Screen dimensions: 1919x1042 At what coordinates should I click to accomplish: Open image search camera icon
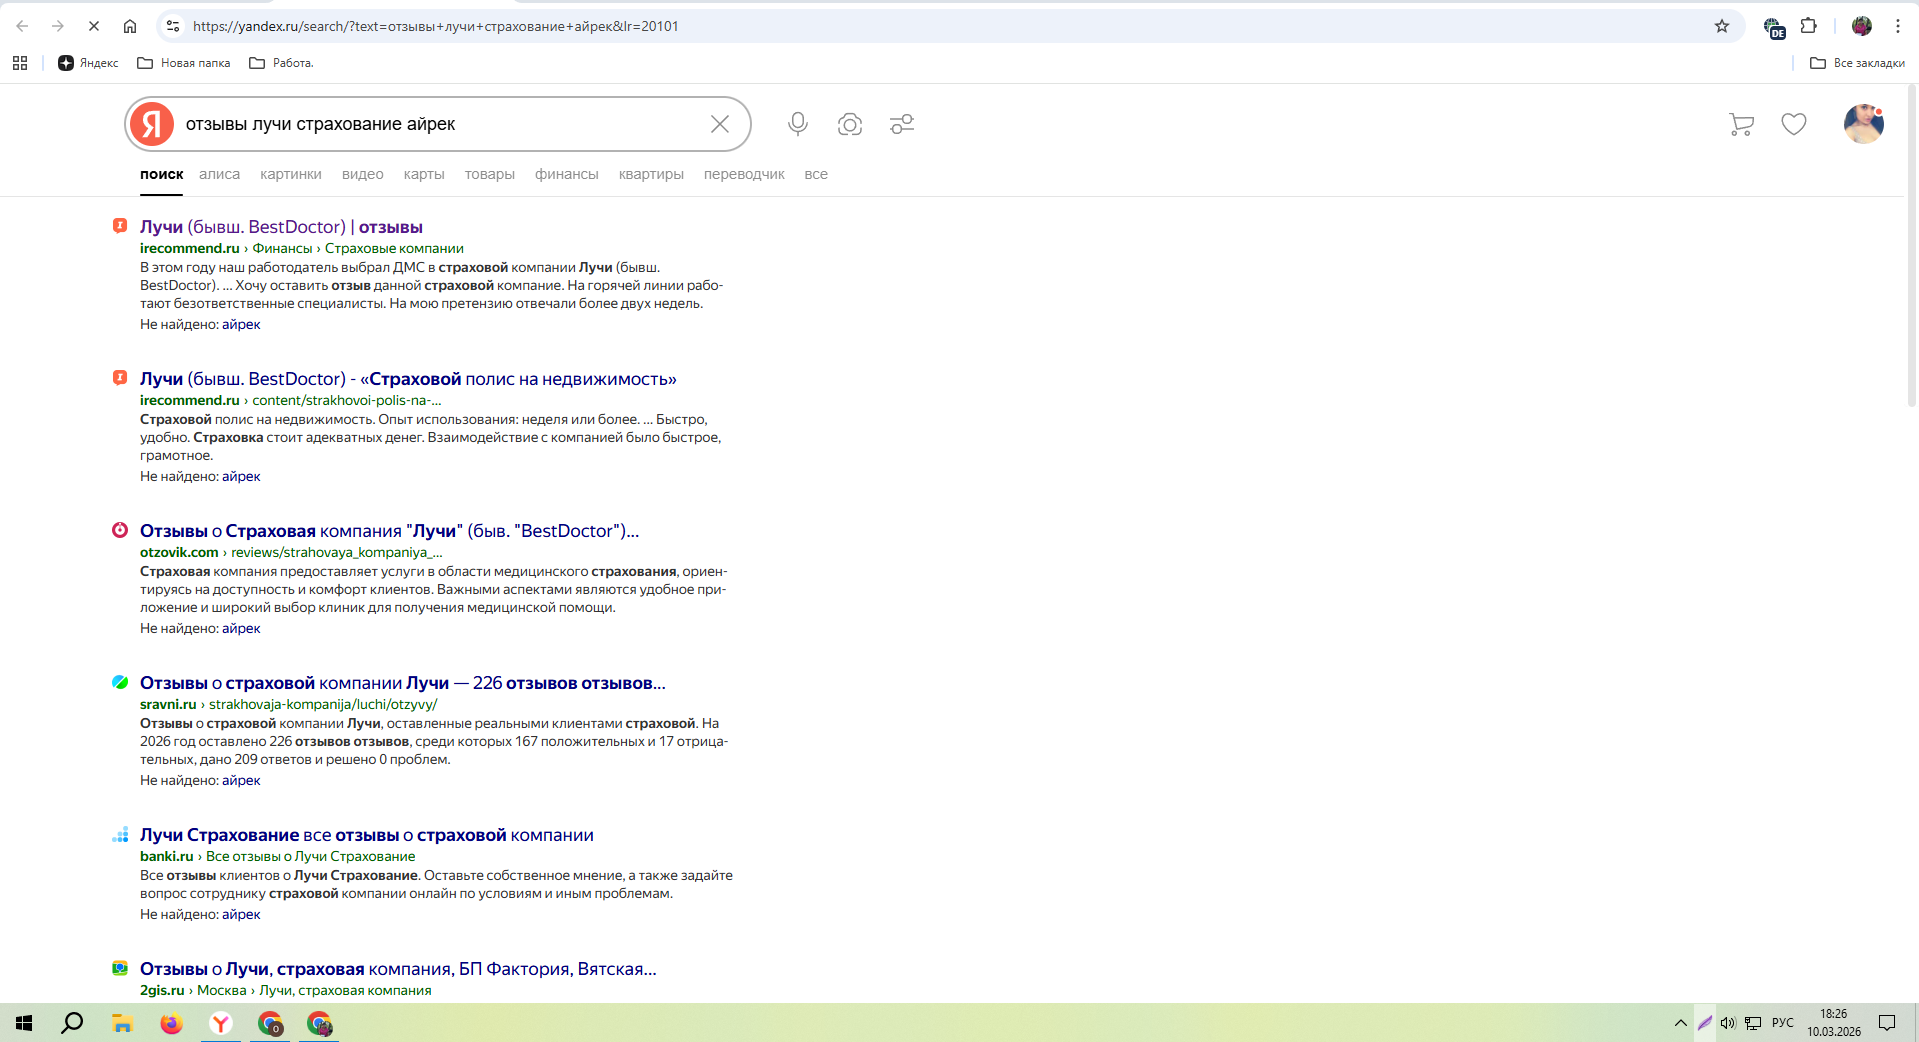point(849,124)
